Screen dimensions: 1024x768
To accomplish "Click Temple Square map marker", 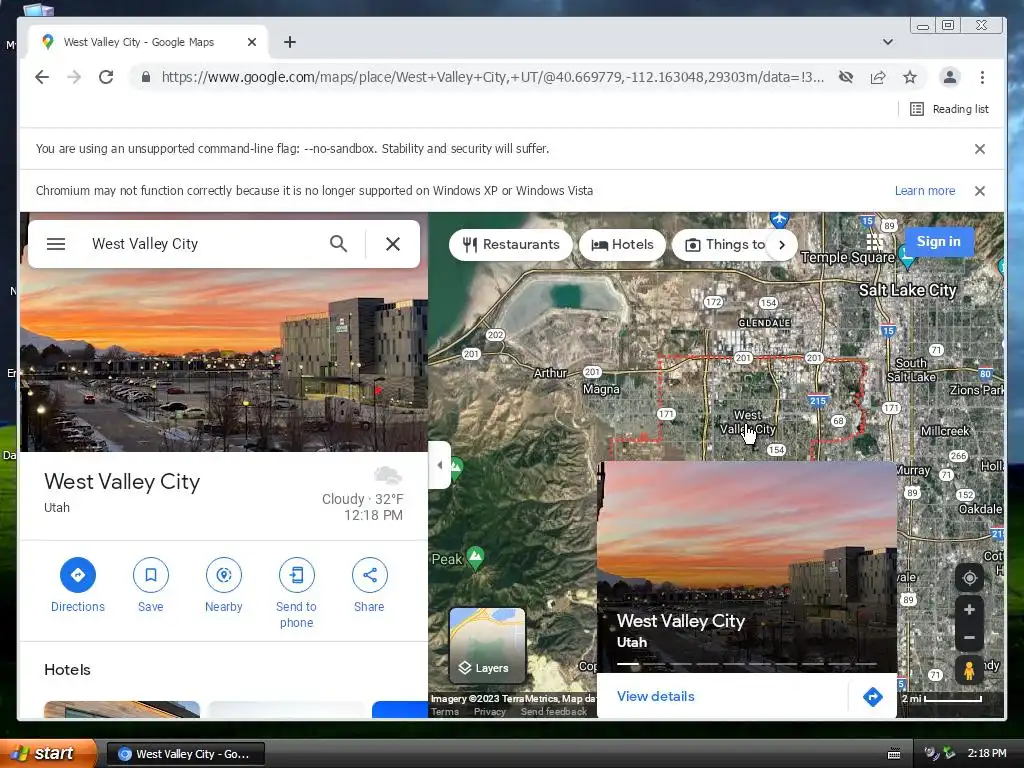I will pyautogui.click(x=906, y=258).
